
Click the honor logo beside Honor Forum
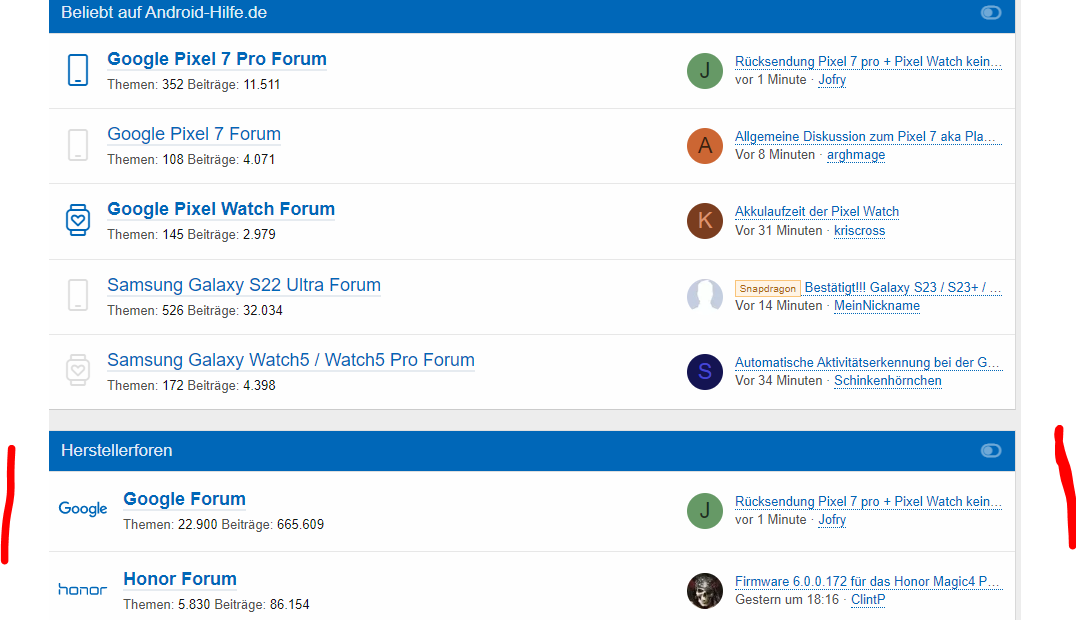(83, 589)
